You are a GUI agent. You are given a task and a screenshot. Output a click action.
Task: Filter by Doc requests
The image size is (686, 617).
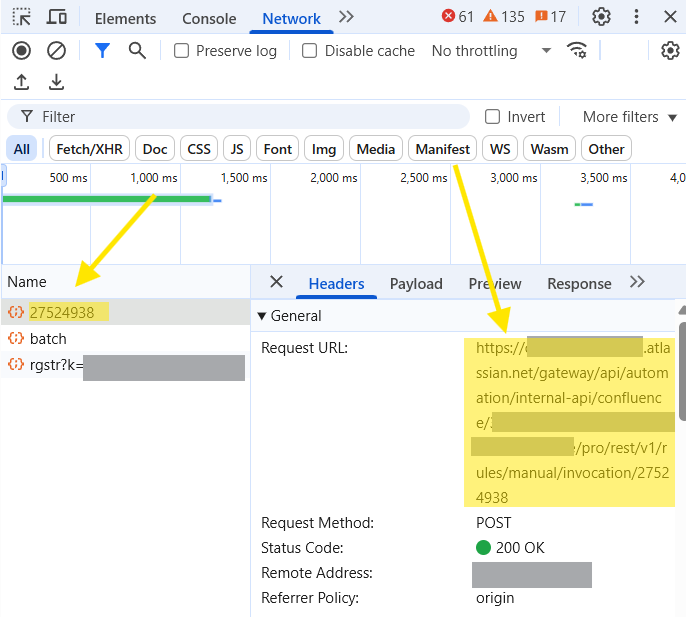(x=155, y=149)
